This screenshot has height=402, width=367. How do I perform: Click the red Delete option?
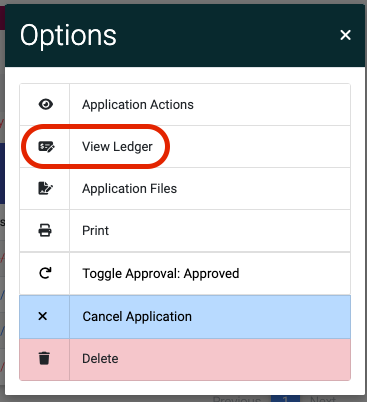point(185,359)
